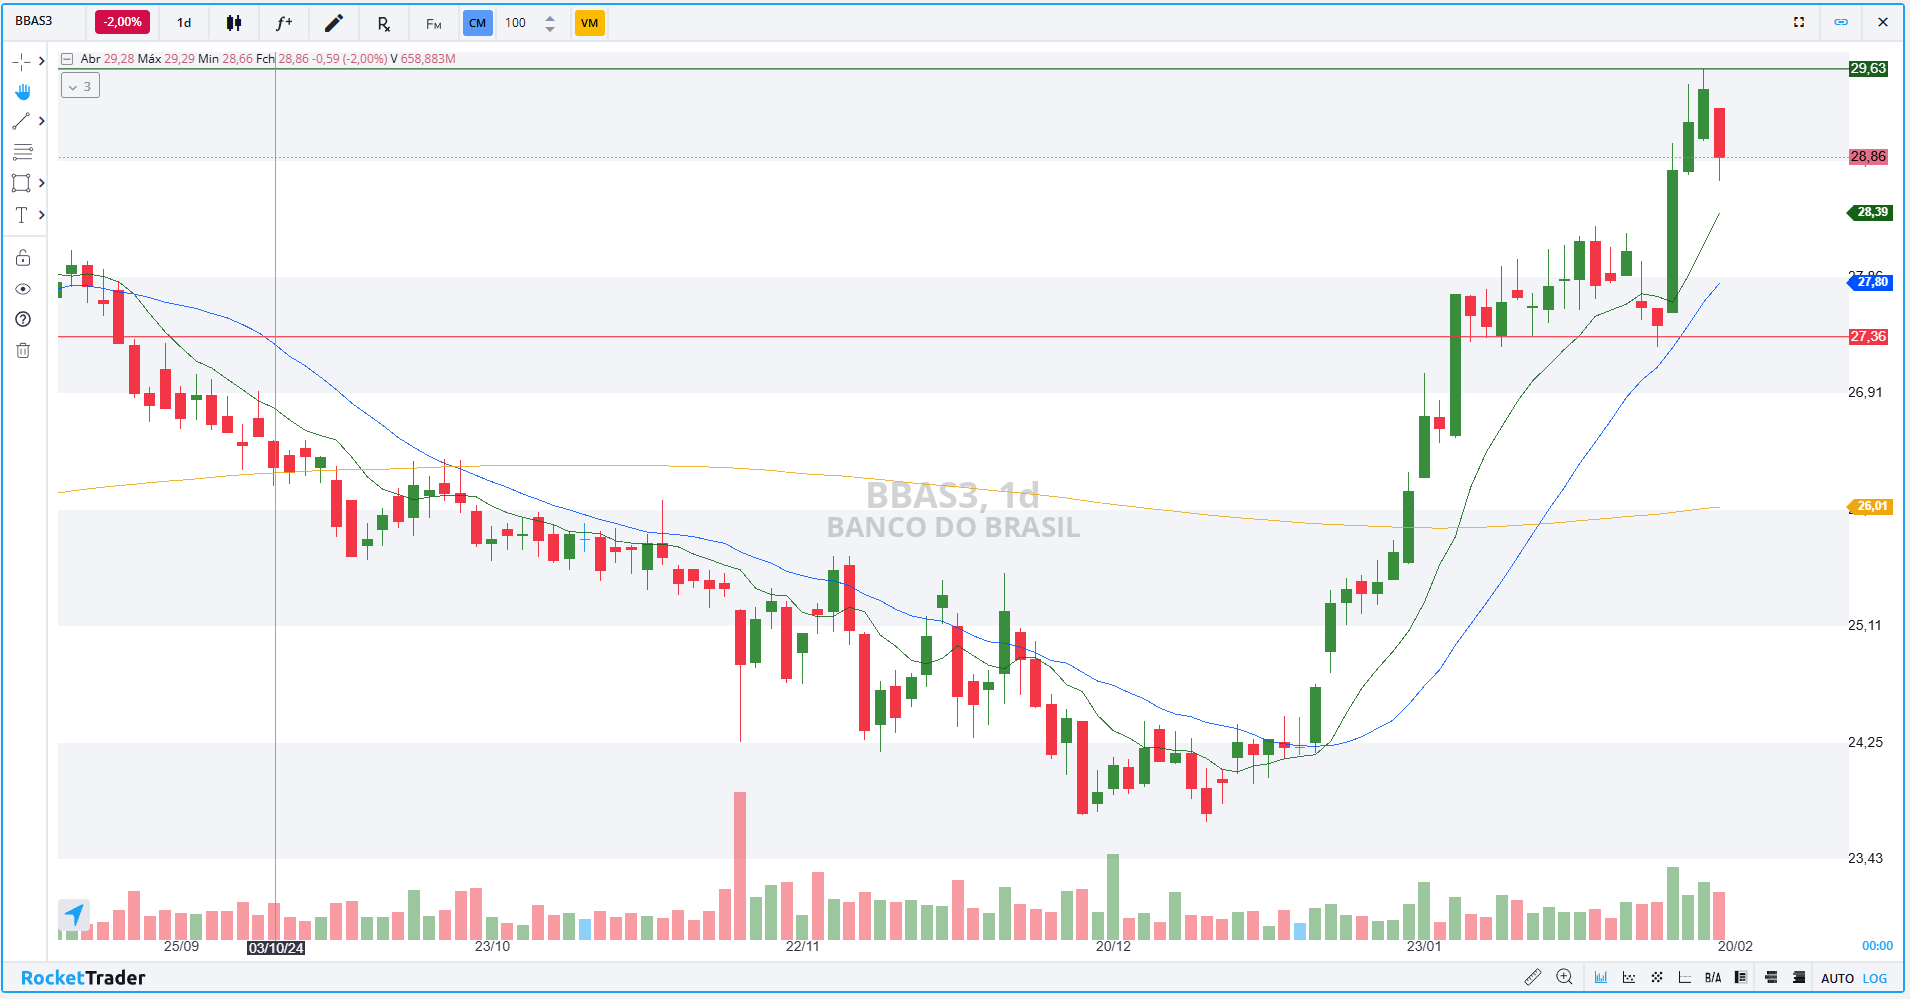Toggle LOG scale on price axis
The width and height of the screenshot is (1910, 999).
(1875, 978)
